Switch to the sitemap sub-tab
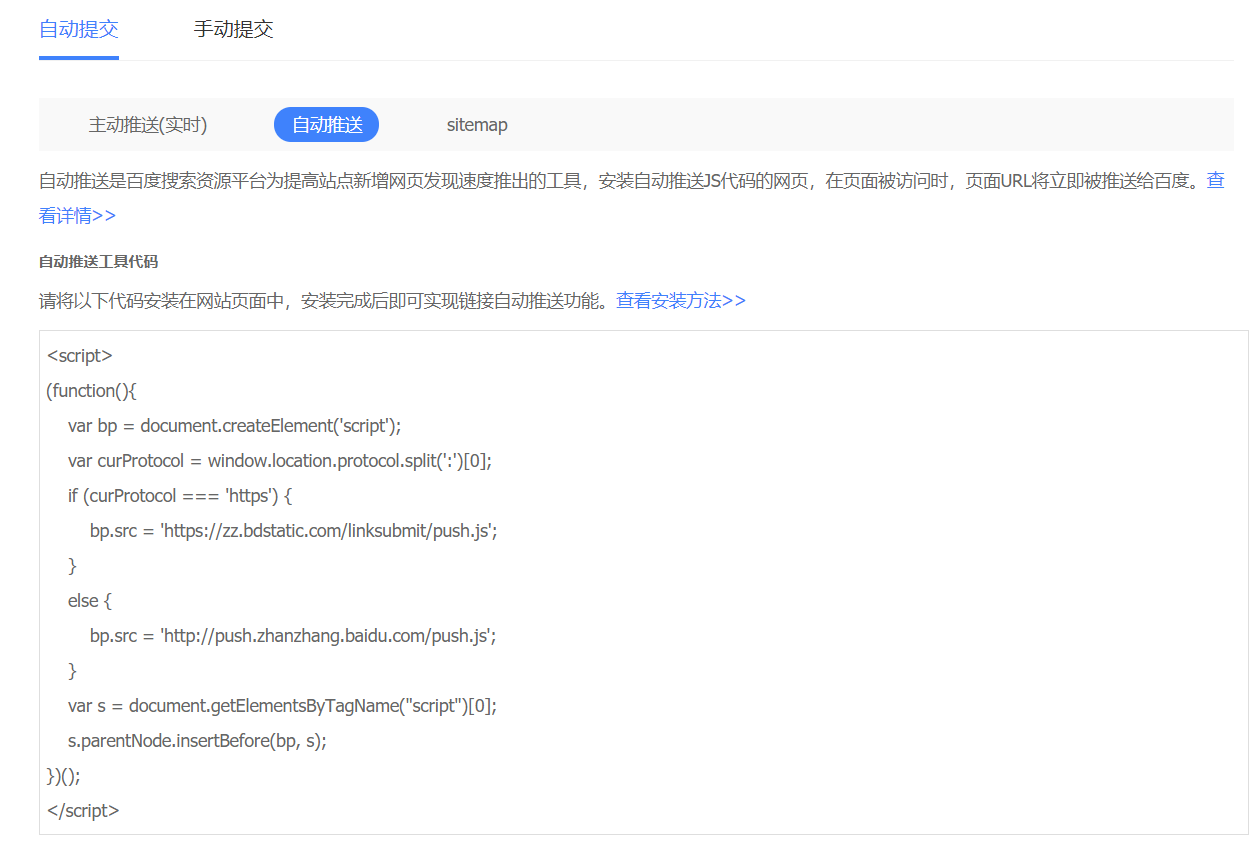 pos(477,124)
